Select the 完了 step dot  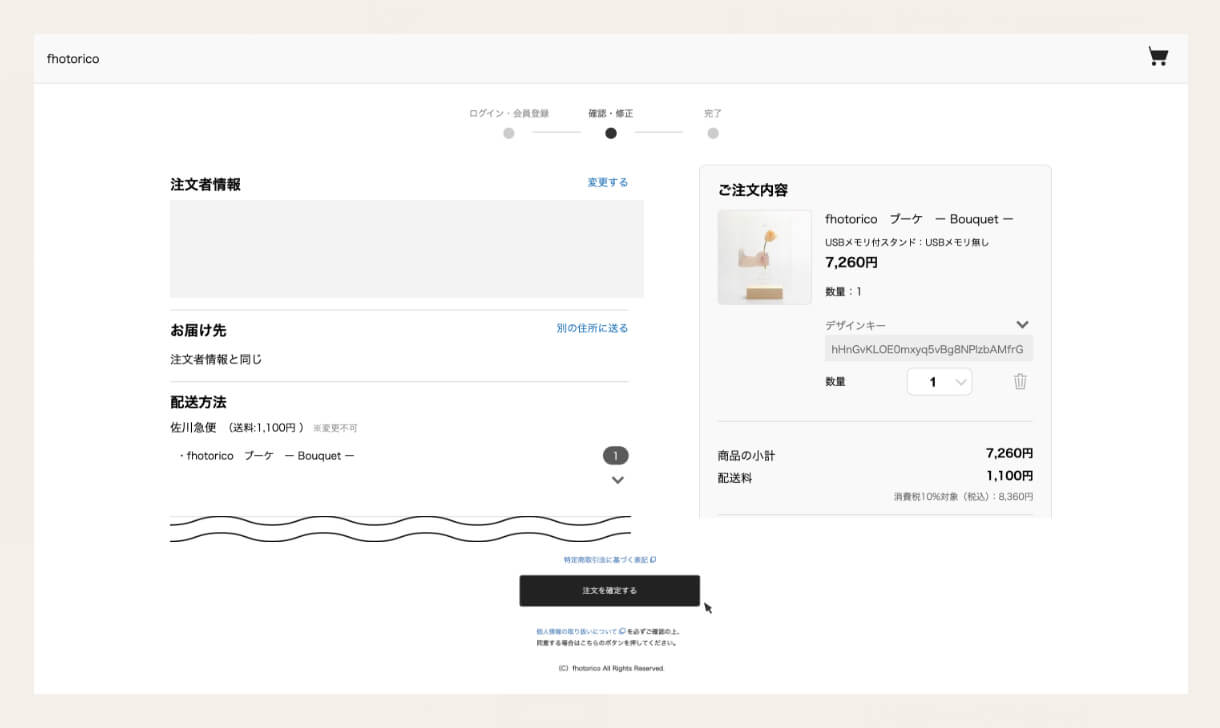pos(713,133)
